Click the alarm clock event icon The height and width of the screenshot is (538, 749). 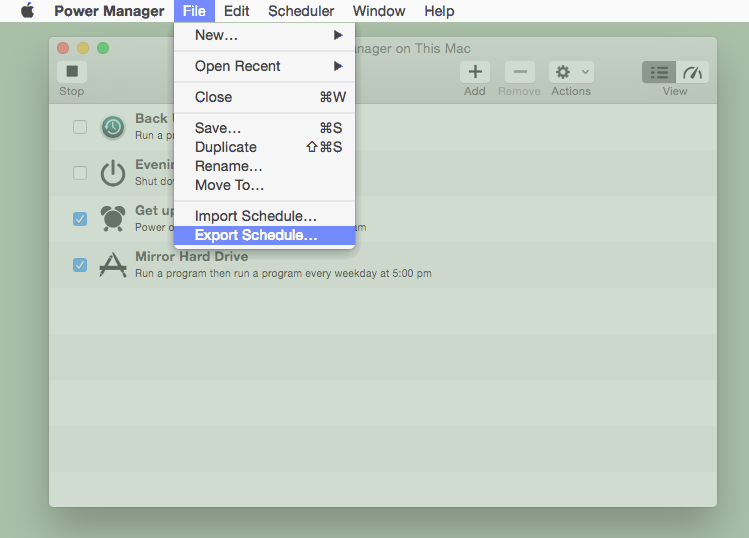(113, 219)
